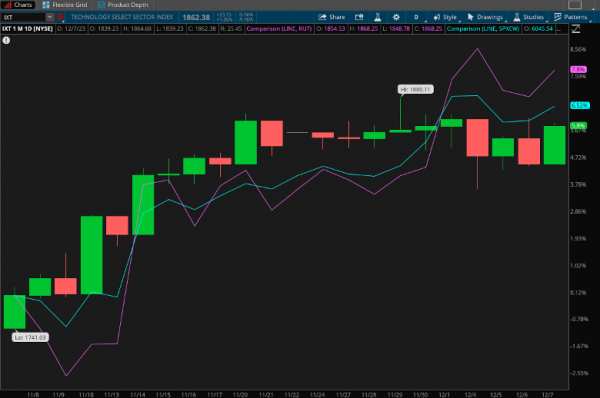Click RUT comparison L: 1848.78 value

pos(396,29)
